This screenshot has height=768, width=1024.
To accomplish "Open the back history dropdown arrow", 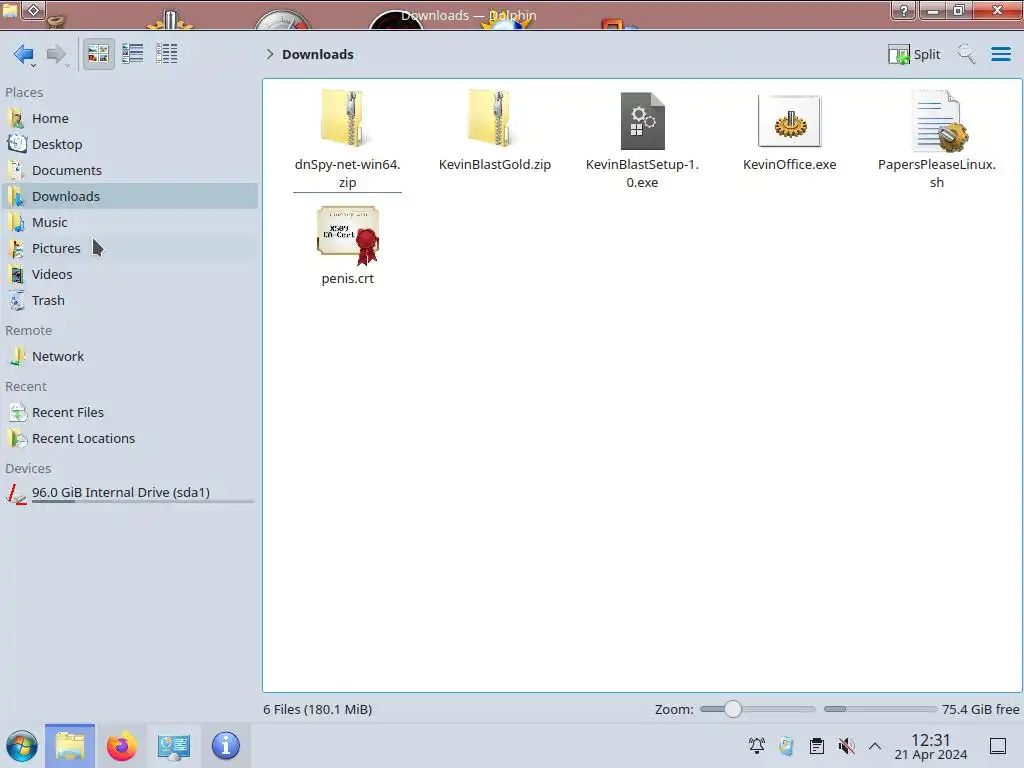I will [x=33, y=65].
